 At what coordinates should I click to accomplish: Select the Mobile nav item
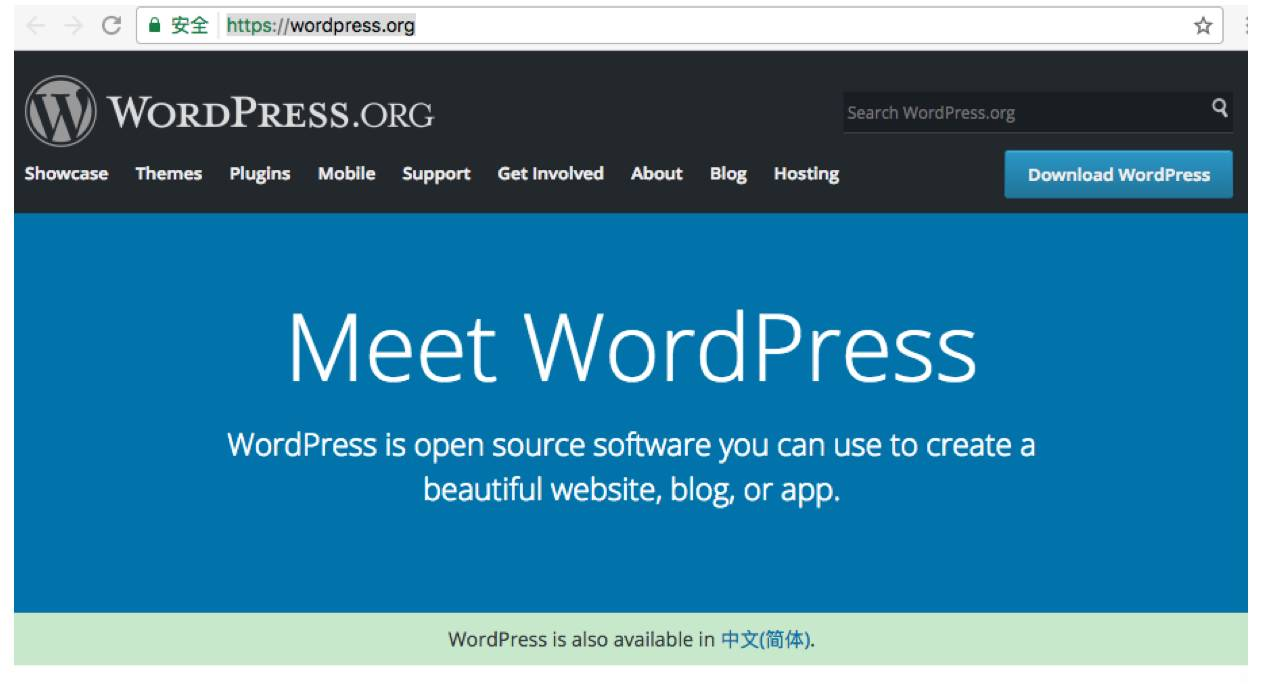point(347,174)
